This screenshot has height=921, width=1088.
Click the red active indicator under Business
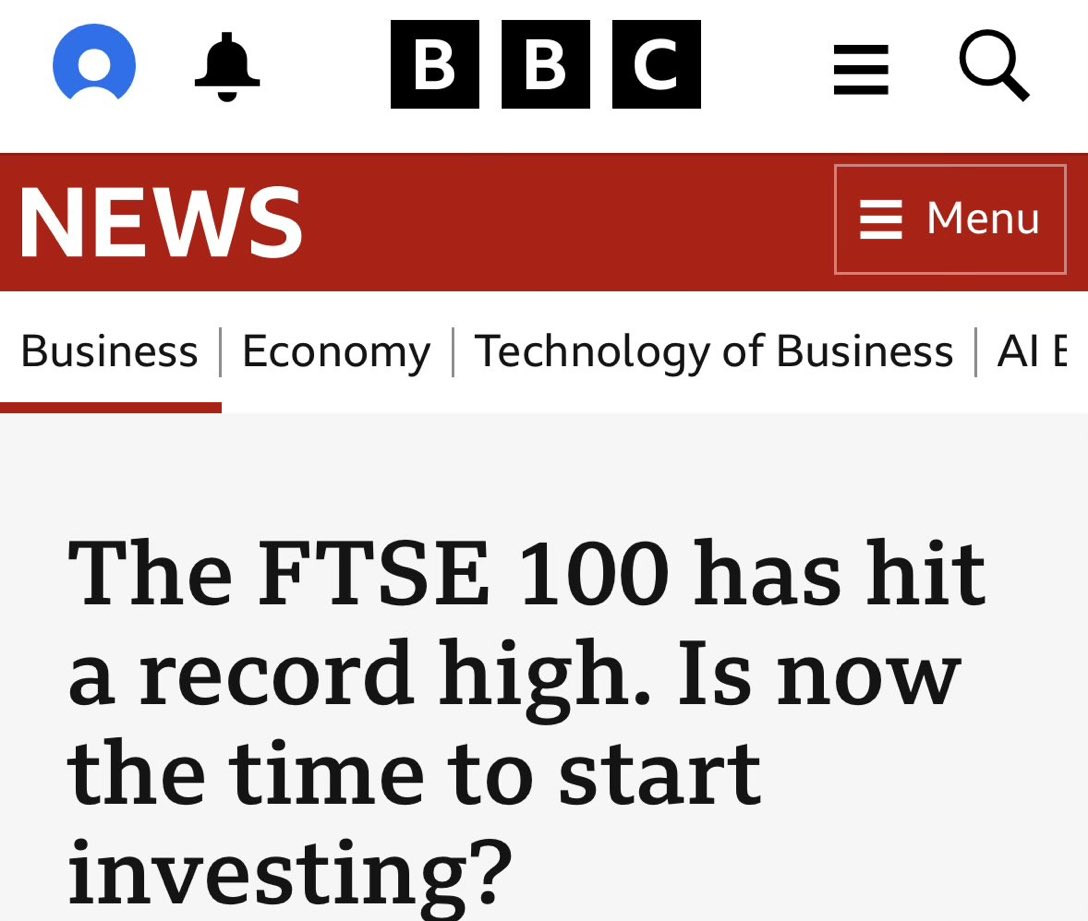110,407
